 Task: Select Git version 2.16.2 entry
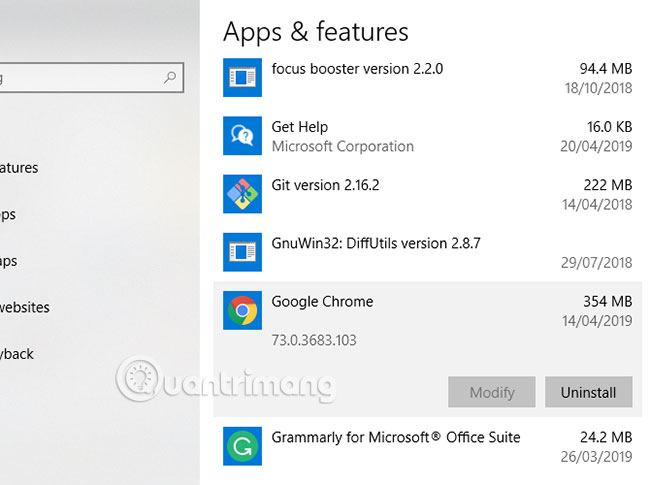[x=325, y=185]
